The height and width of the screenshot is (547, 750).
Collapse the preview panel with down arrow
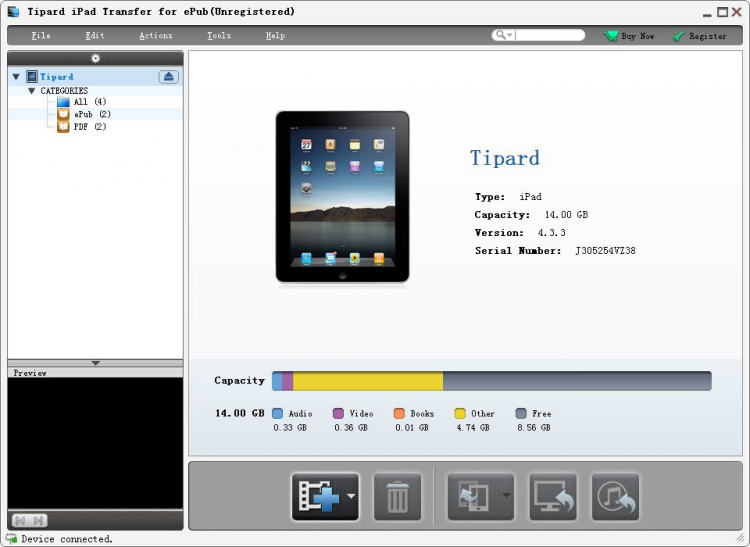click(x=96, y=363)
